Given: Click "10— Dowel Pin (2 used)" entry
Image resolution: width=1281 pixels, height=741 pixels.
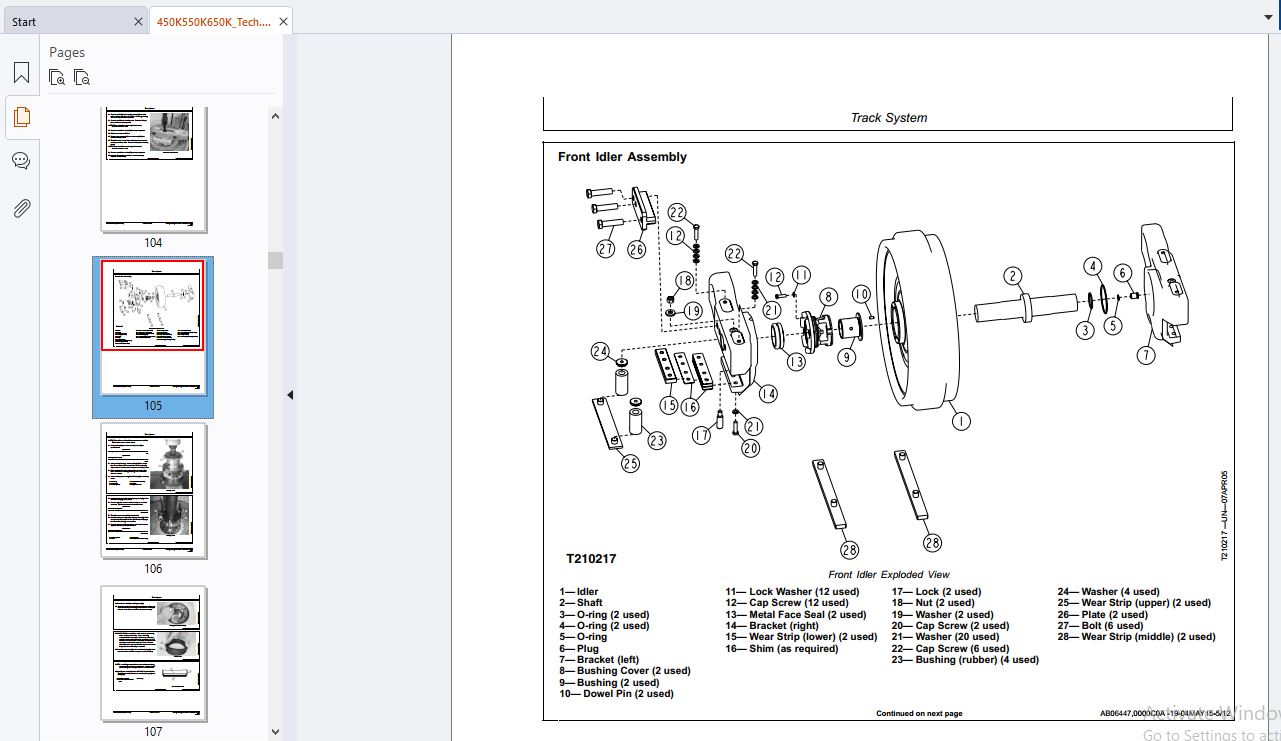Looking at the screenshot, I should click(616, 694).
